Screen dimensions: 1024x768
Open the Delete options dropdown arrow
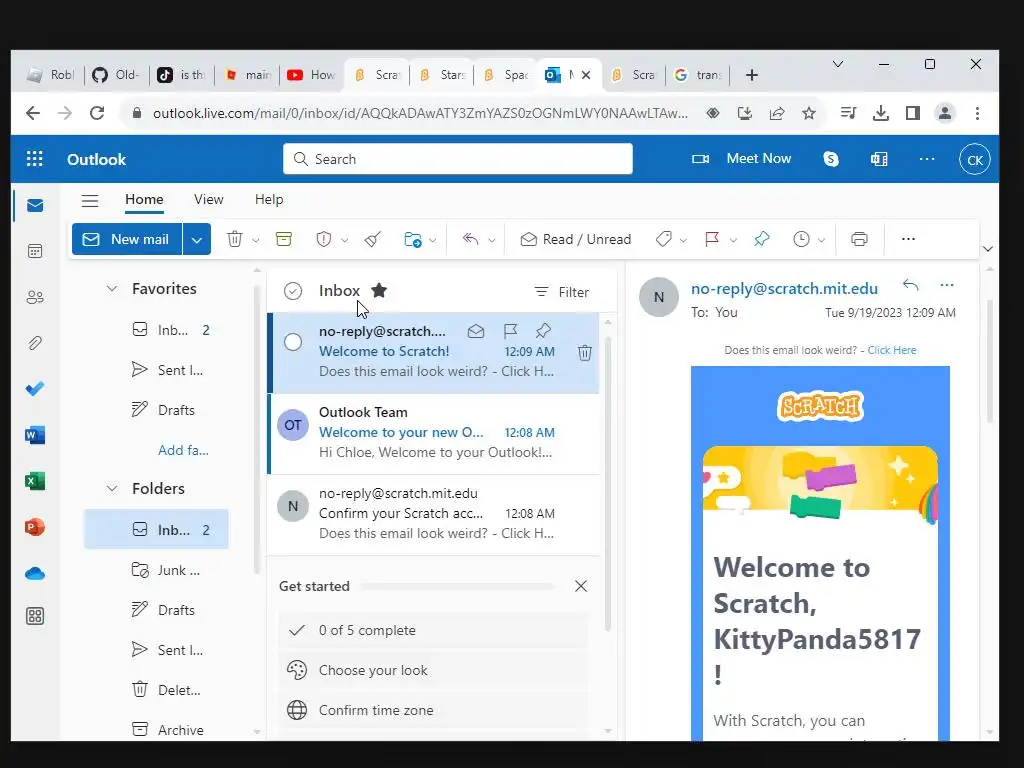coord(255,240)
